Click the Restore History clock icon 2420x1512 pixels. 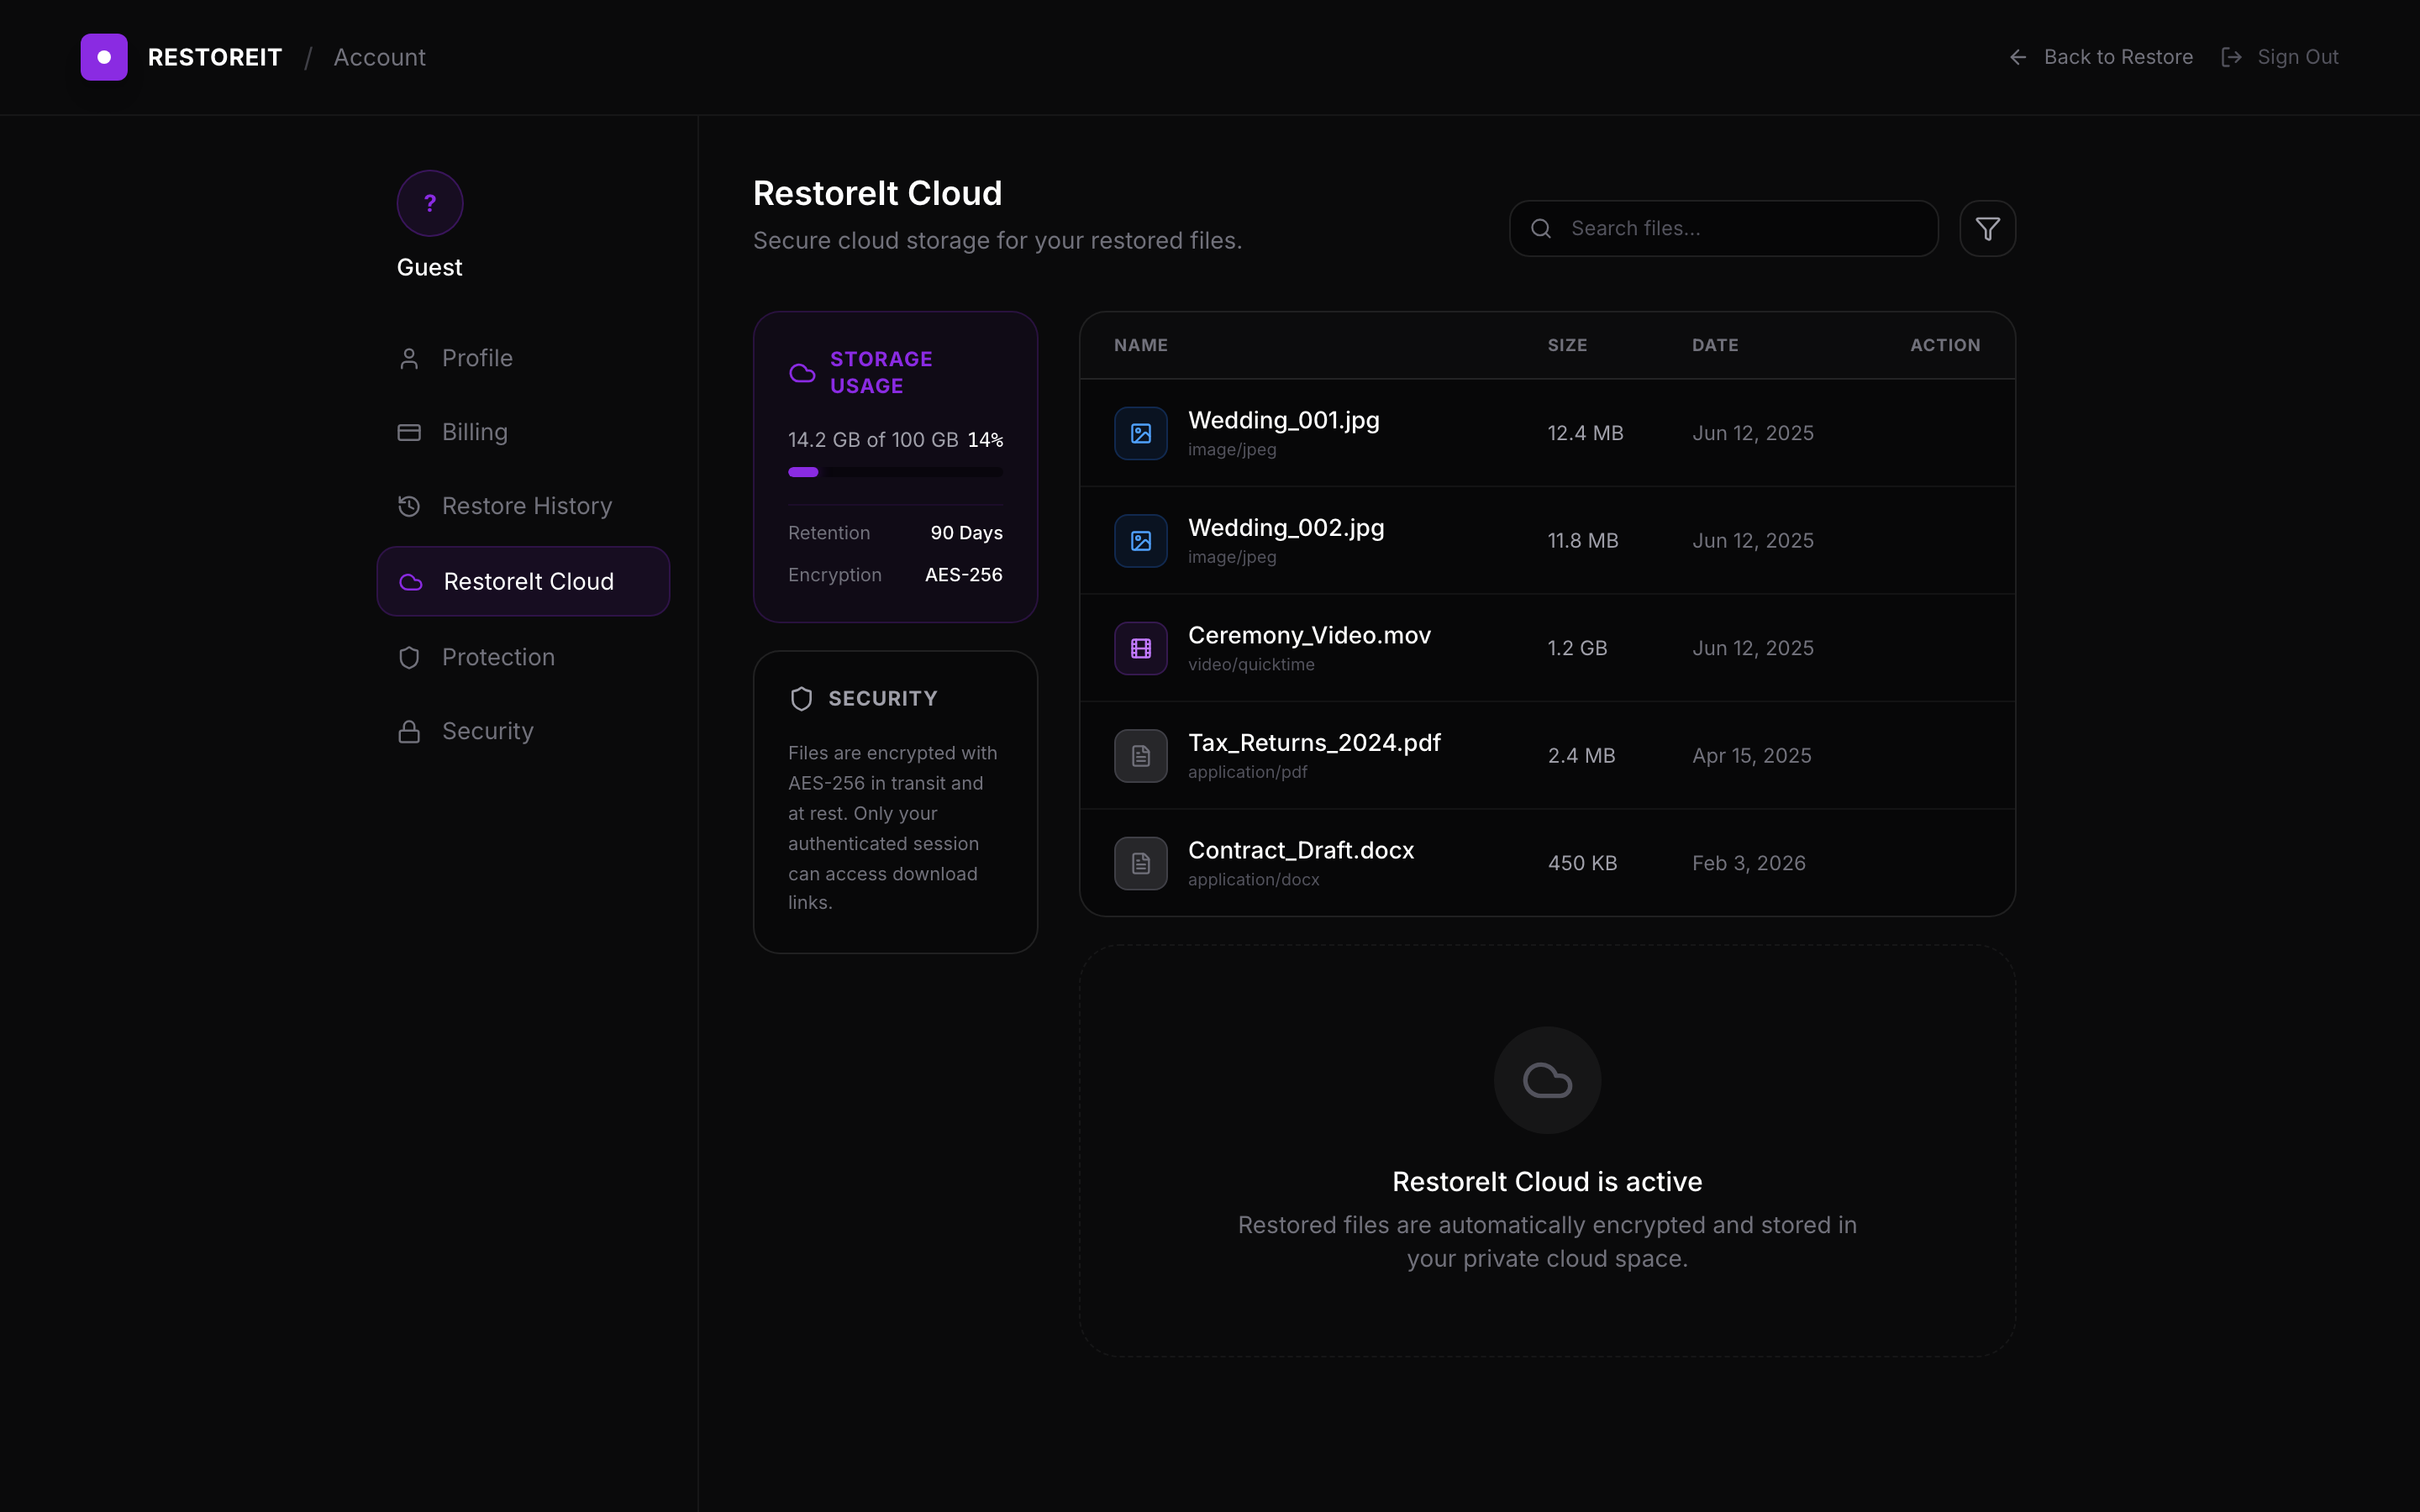(x=410, y=506)
